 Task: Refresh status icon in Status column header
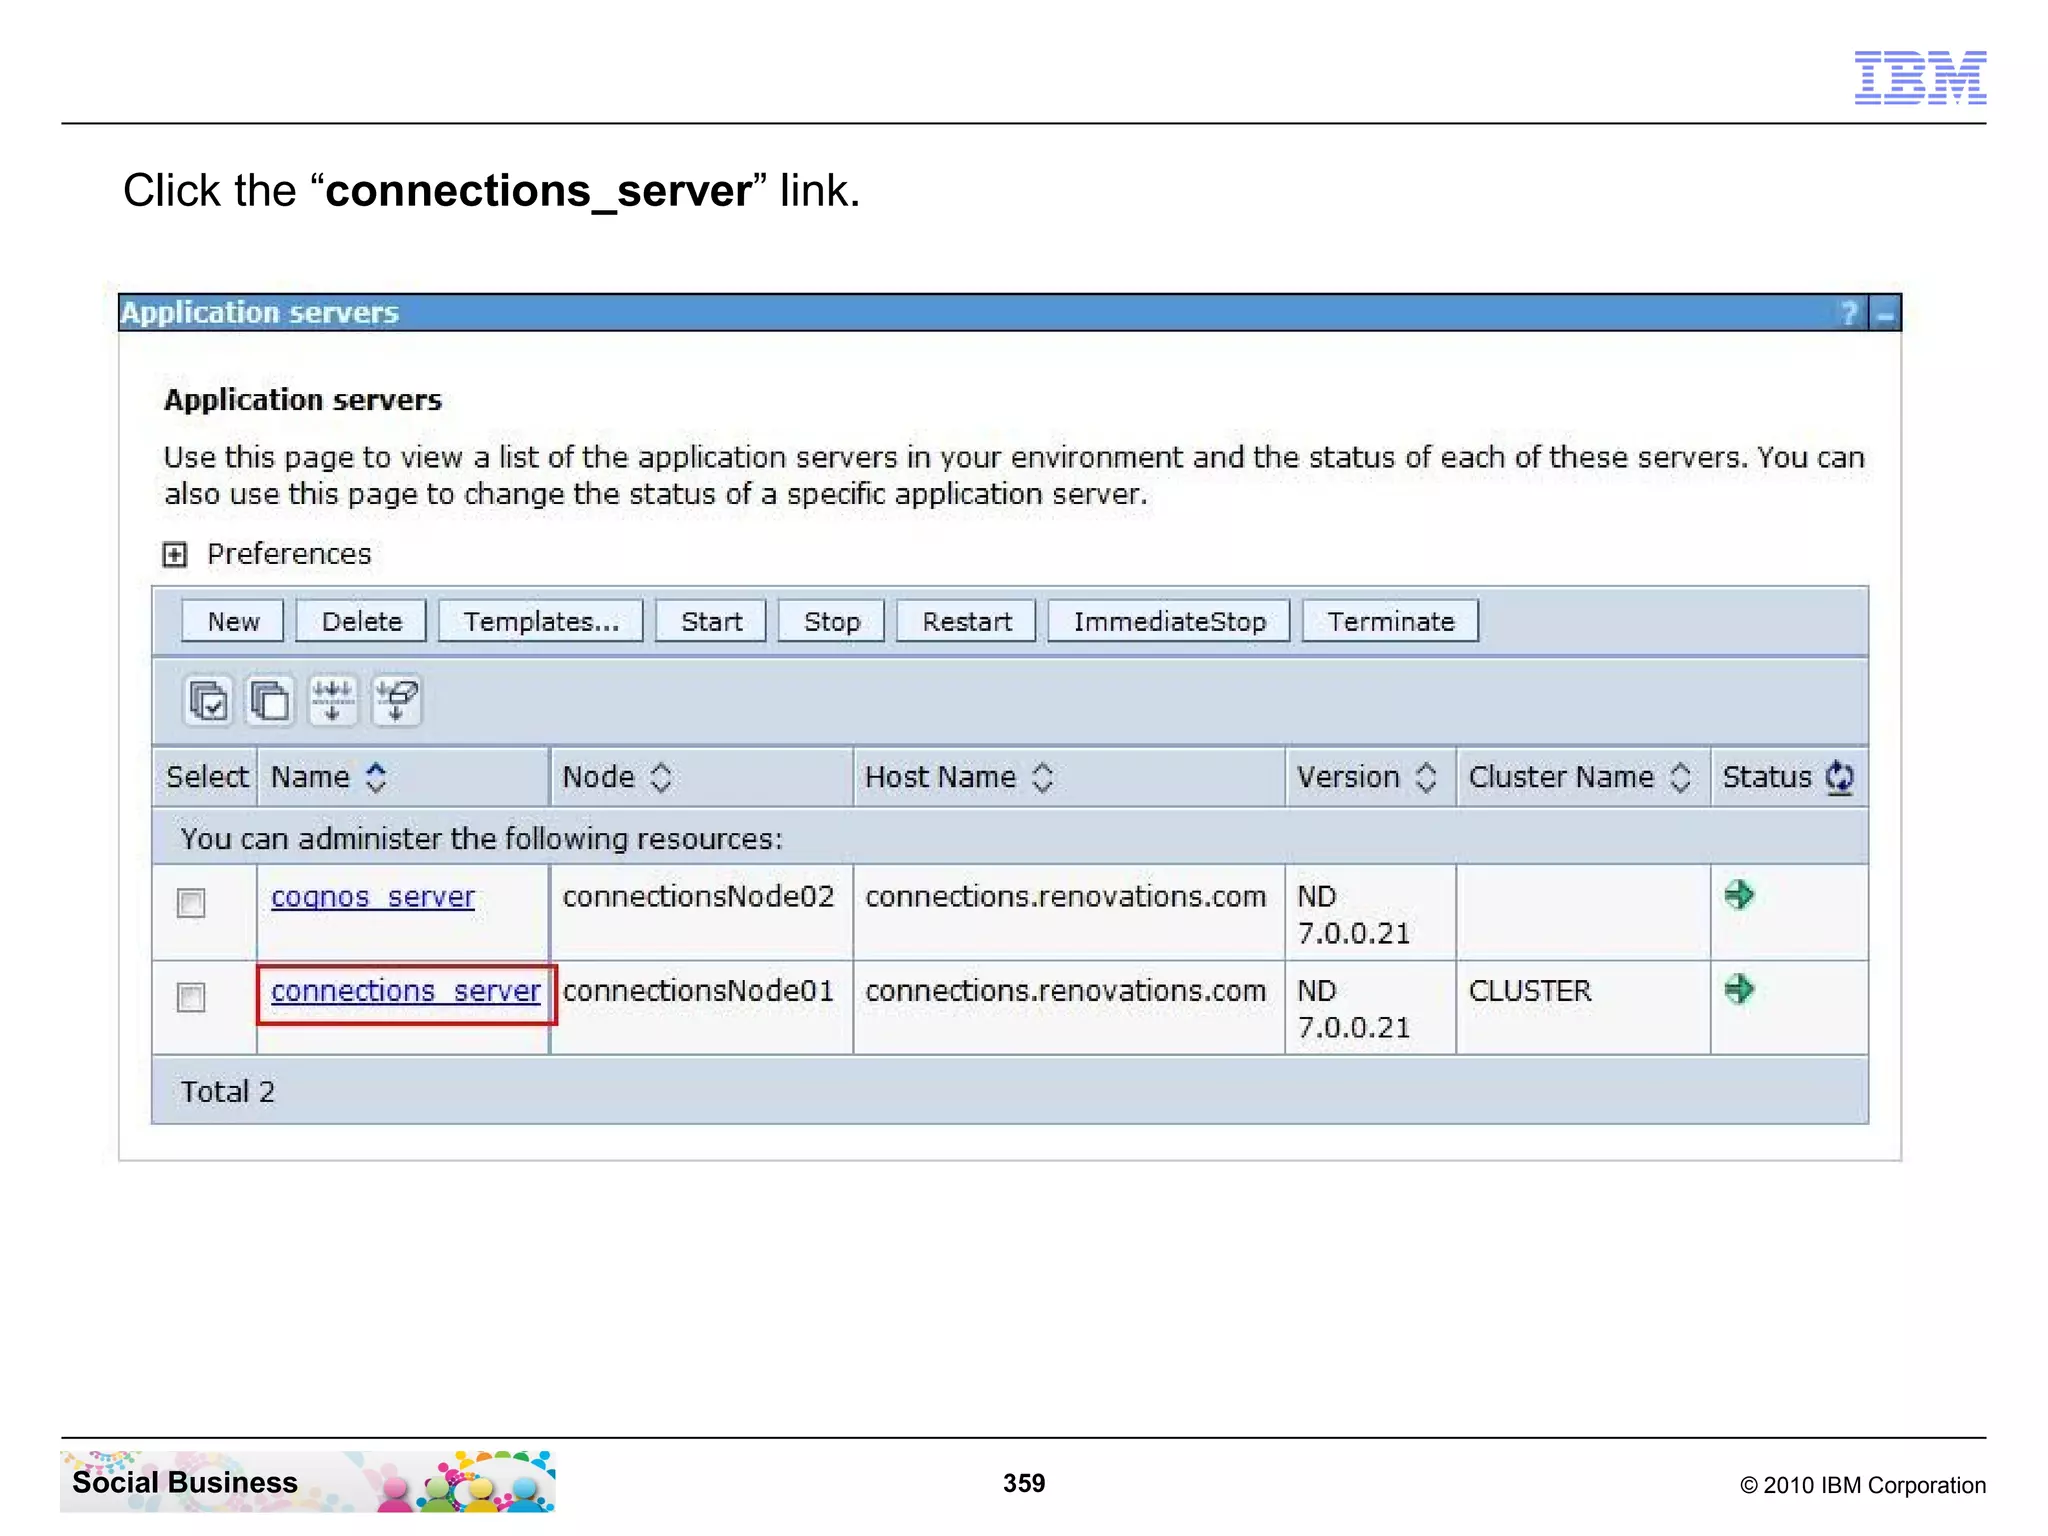1840,777
